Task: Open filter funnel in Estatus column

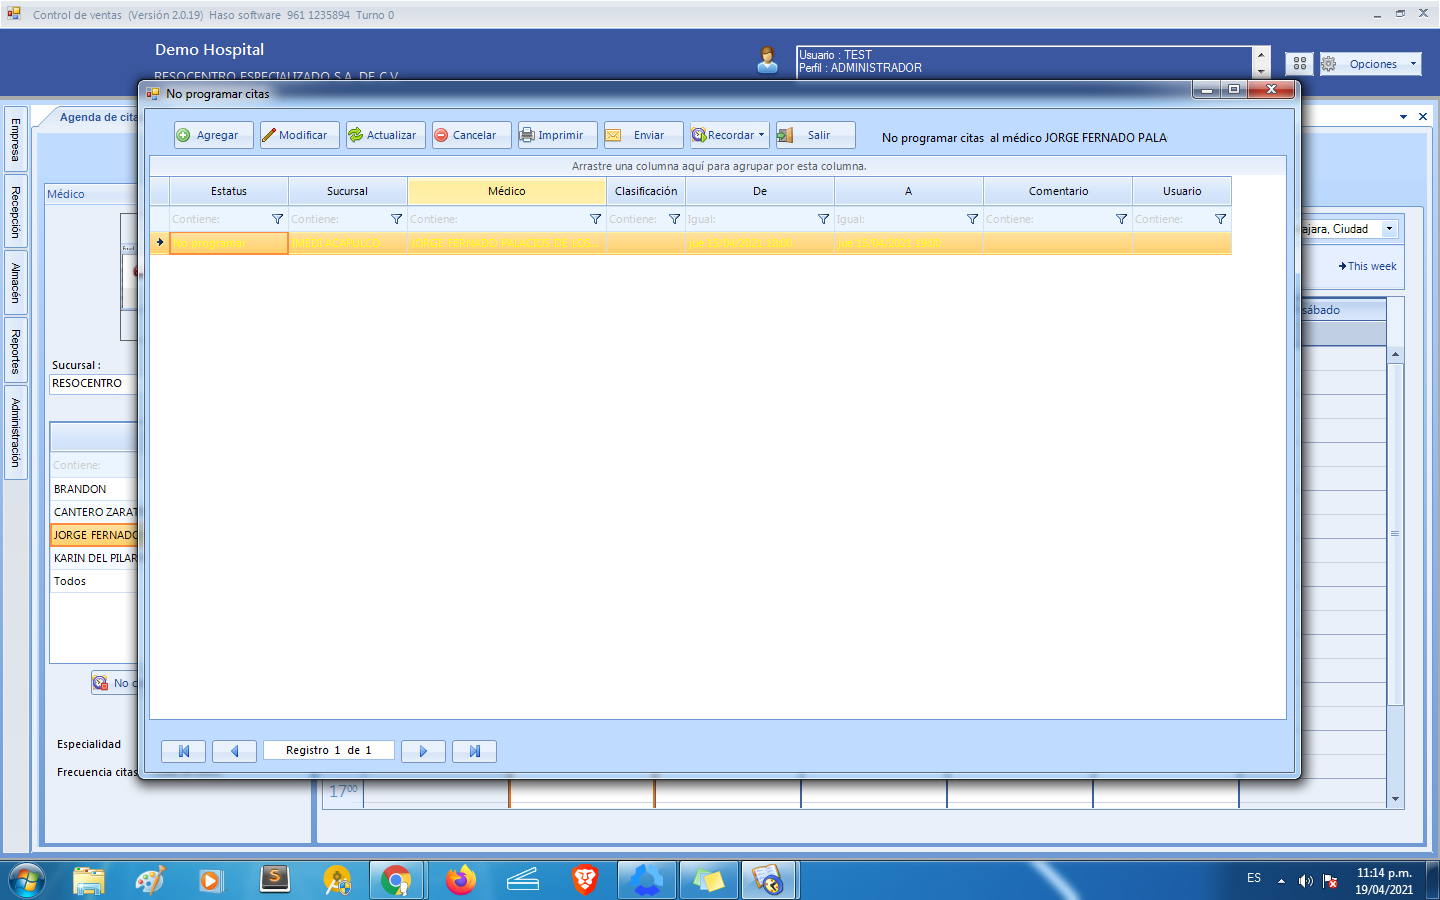Action: (x=277, y=219)
